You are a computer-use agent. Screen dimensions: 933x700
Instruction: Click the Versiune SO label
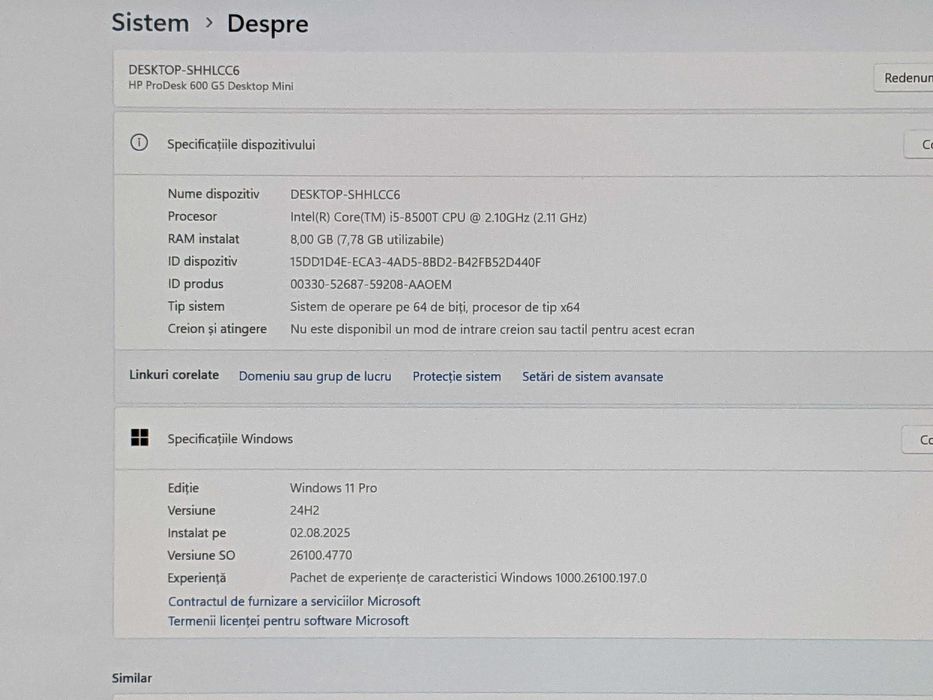click(x=201, y=555)
